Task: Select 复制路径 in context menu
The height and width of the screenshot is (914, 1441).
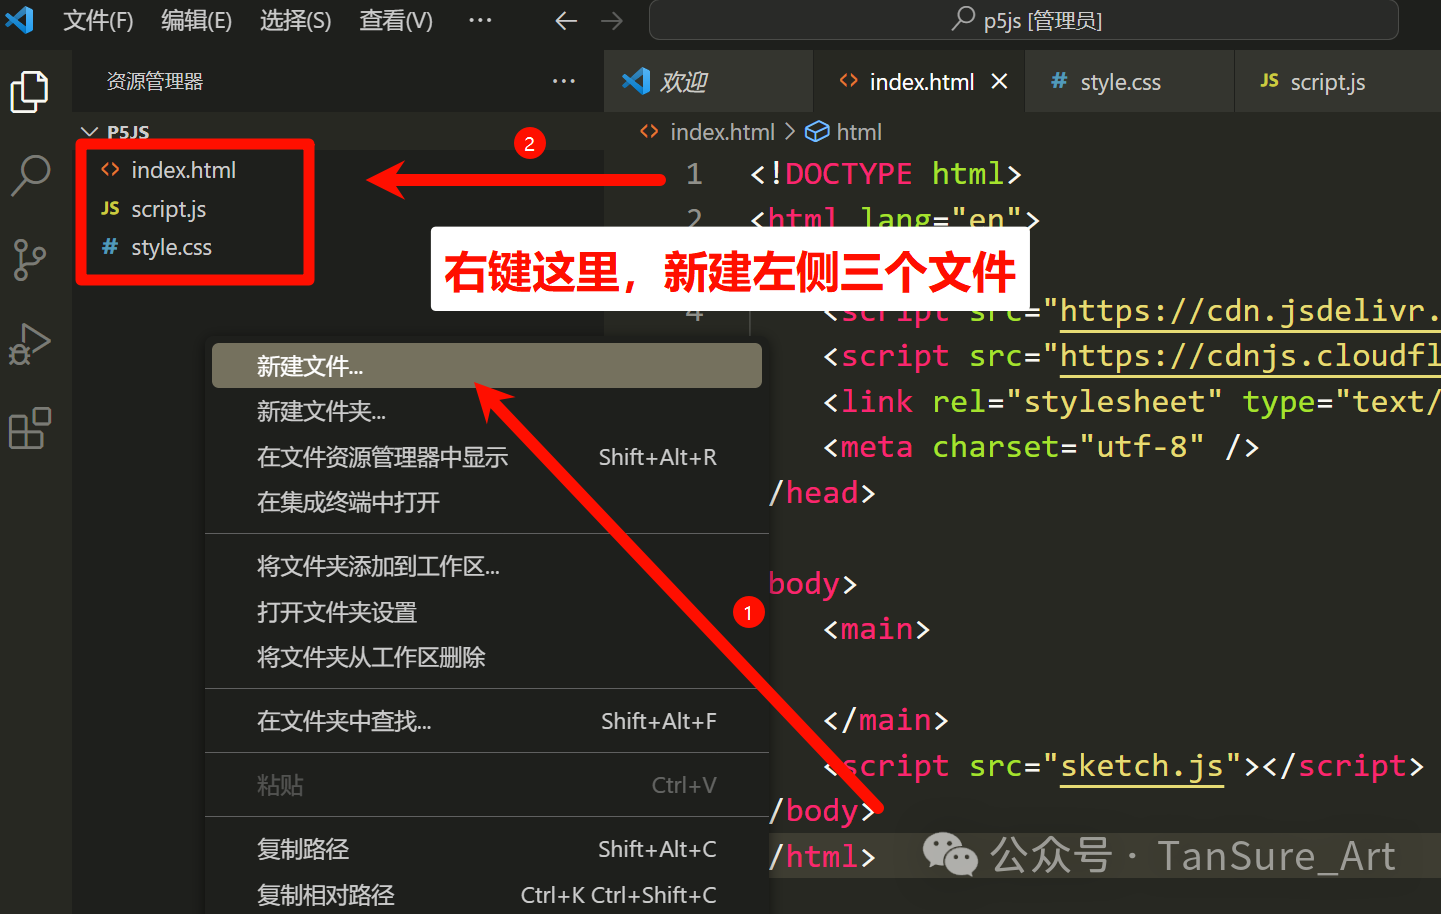Action: (x=487, y=849)
